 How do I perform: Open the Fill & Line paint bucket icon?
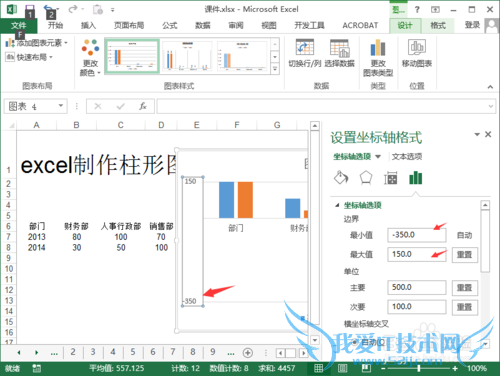pyautogui.click(x=341, y=178)
